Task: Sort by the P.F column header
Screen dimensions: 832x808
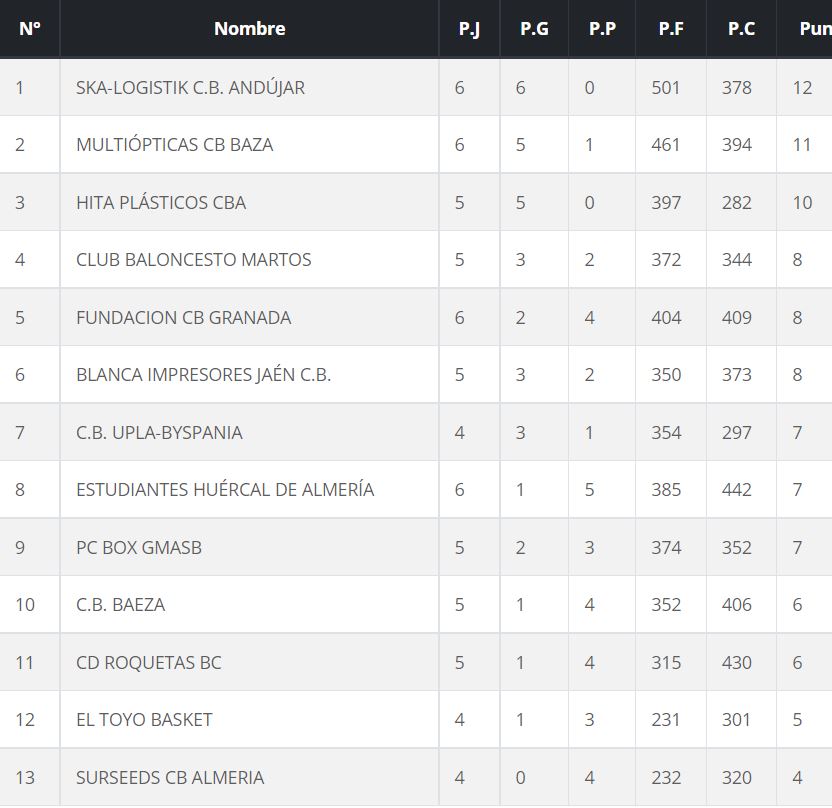Action: [671, 29]
